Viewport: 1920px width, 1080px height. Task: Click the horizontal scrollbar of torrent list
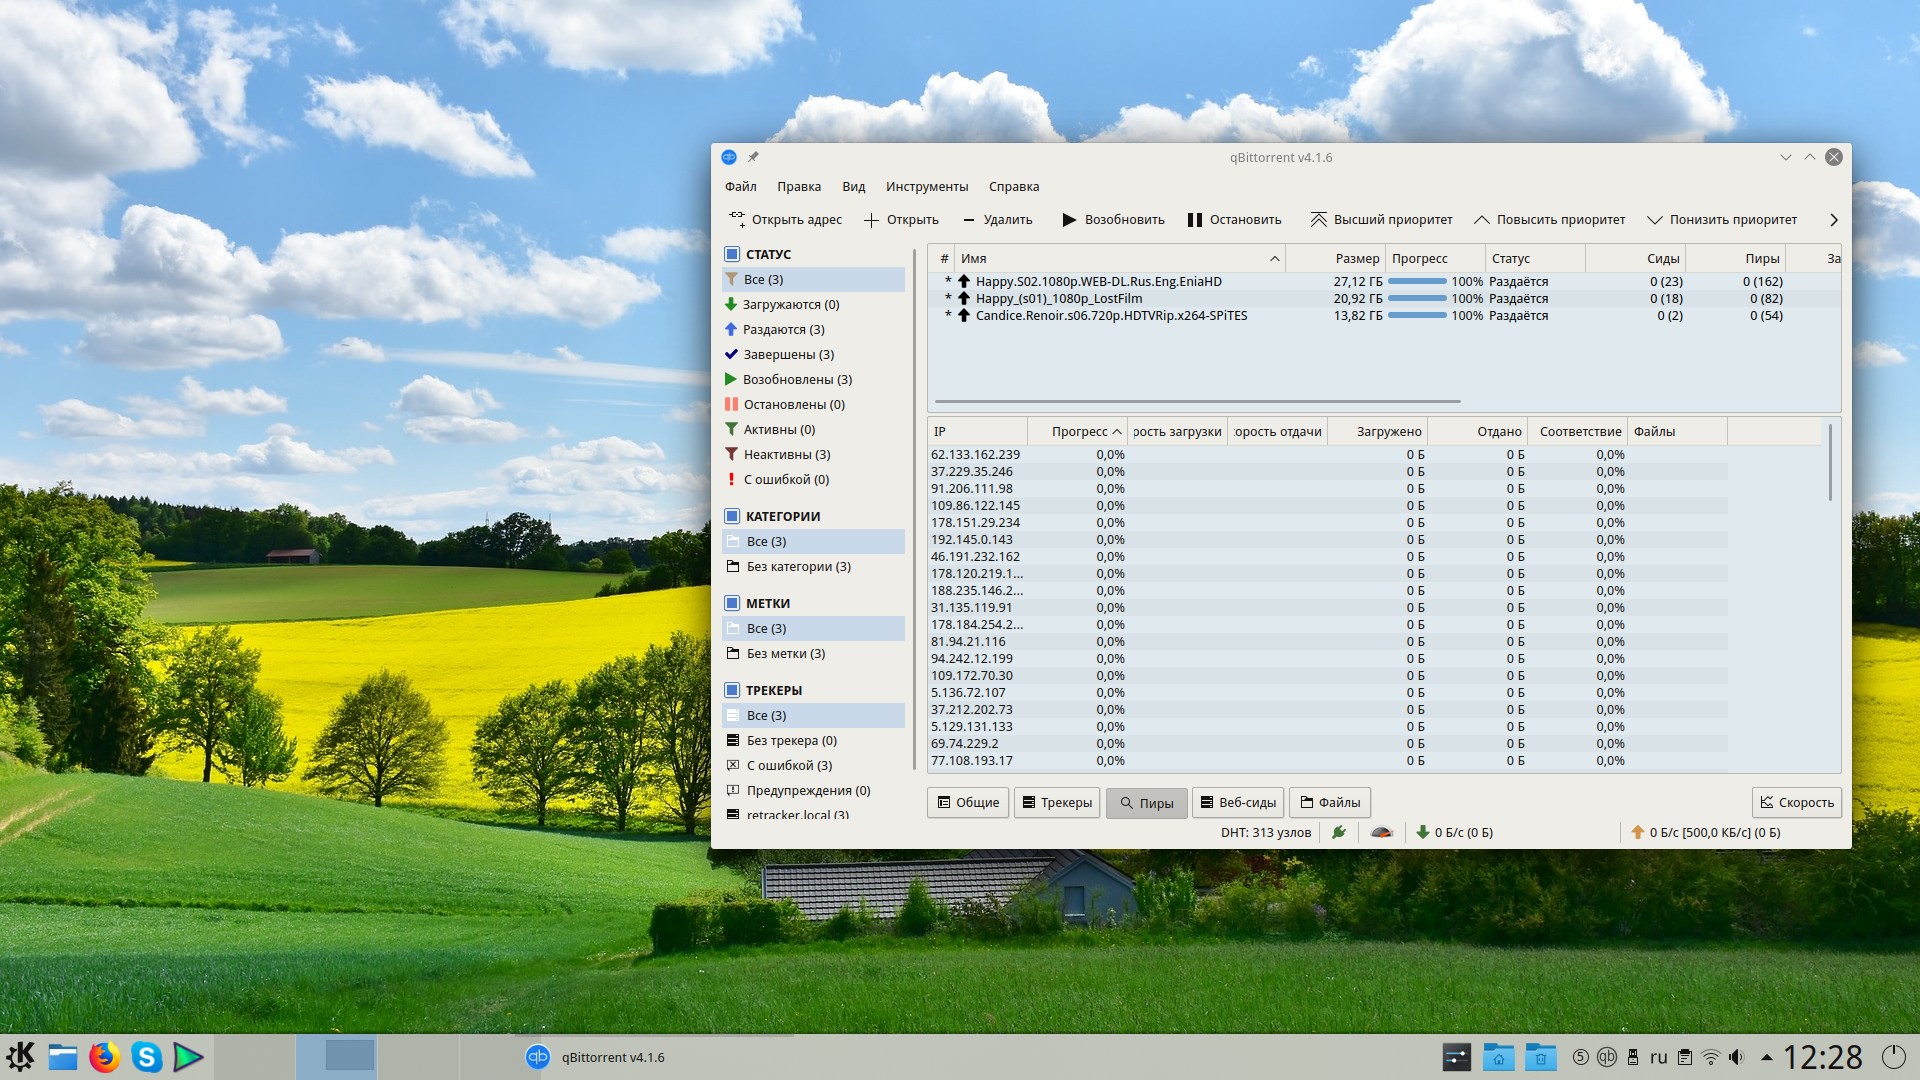[x=1196, y=401]
